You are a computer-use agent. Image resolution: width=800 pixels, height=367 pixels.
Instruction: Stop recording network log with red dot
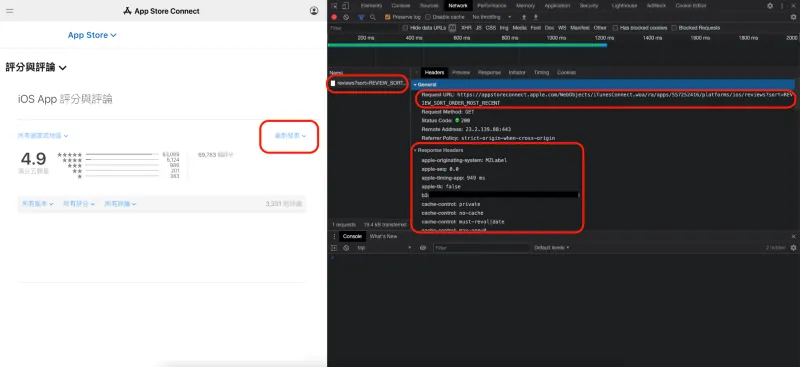[334, 17]
